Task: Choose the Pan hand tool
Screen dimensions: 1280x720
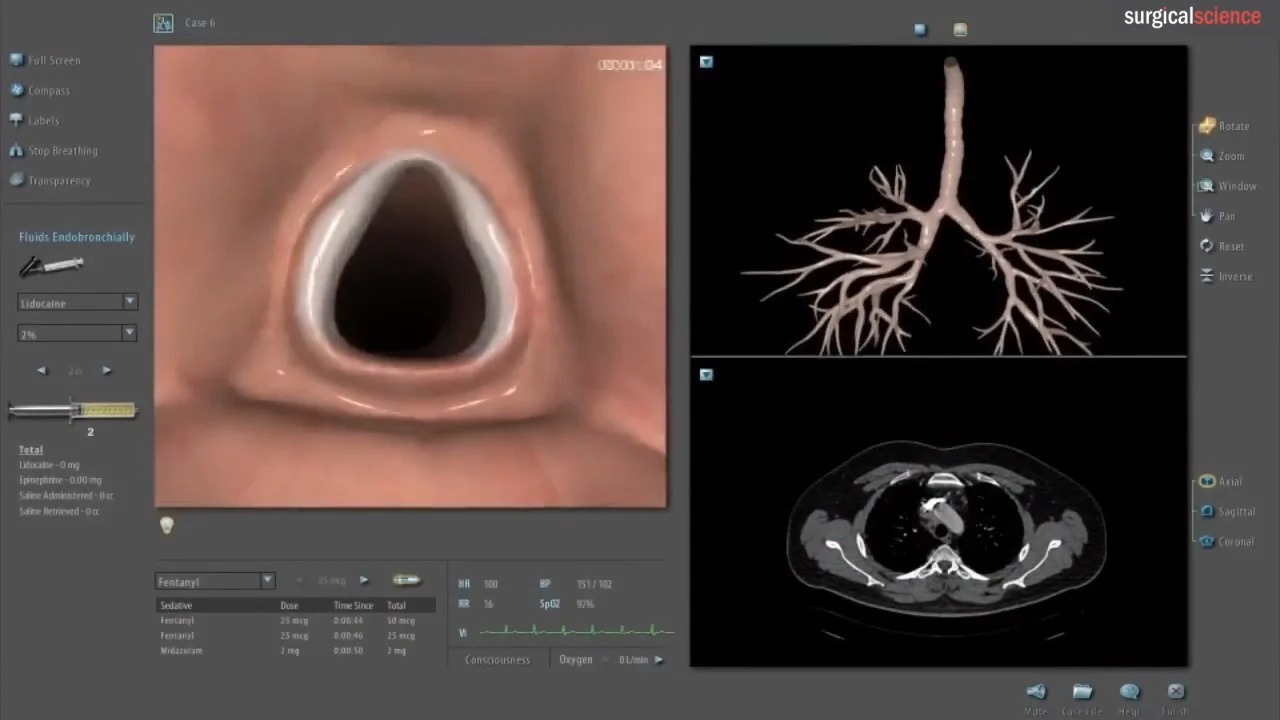Action: click(1206, 216)
